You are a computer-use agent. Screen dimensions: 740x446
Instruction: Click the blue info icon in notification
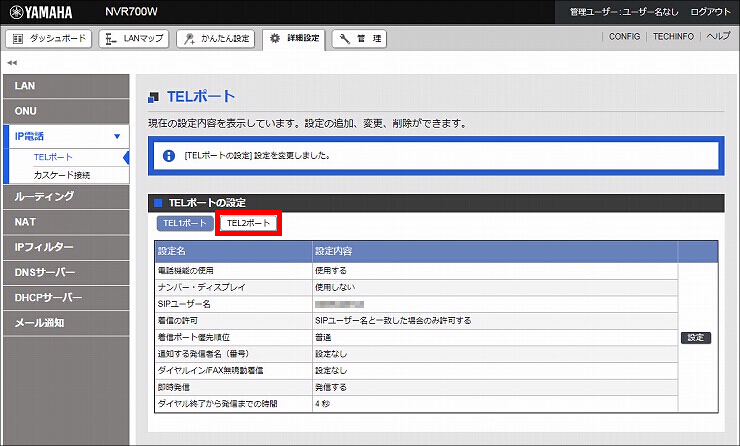(x=168, y=156)
